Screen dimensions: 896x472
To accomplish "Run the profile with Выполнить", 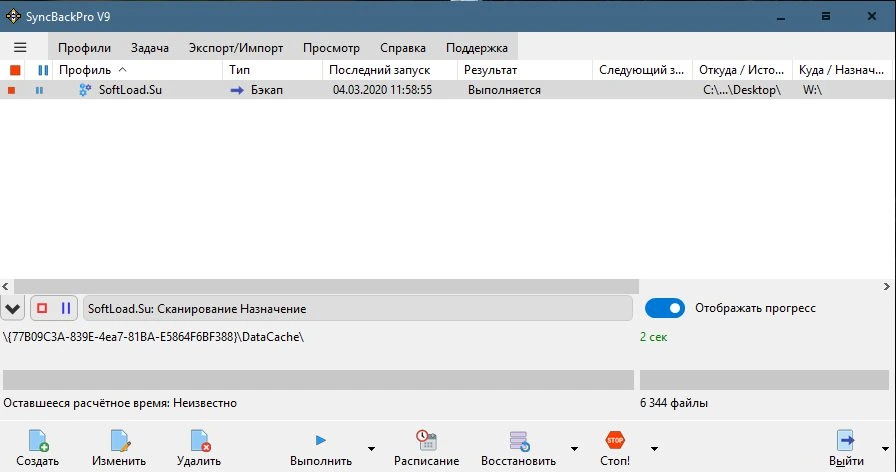I will pyautogui.click(x=321, y=449).
